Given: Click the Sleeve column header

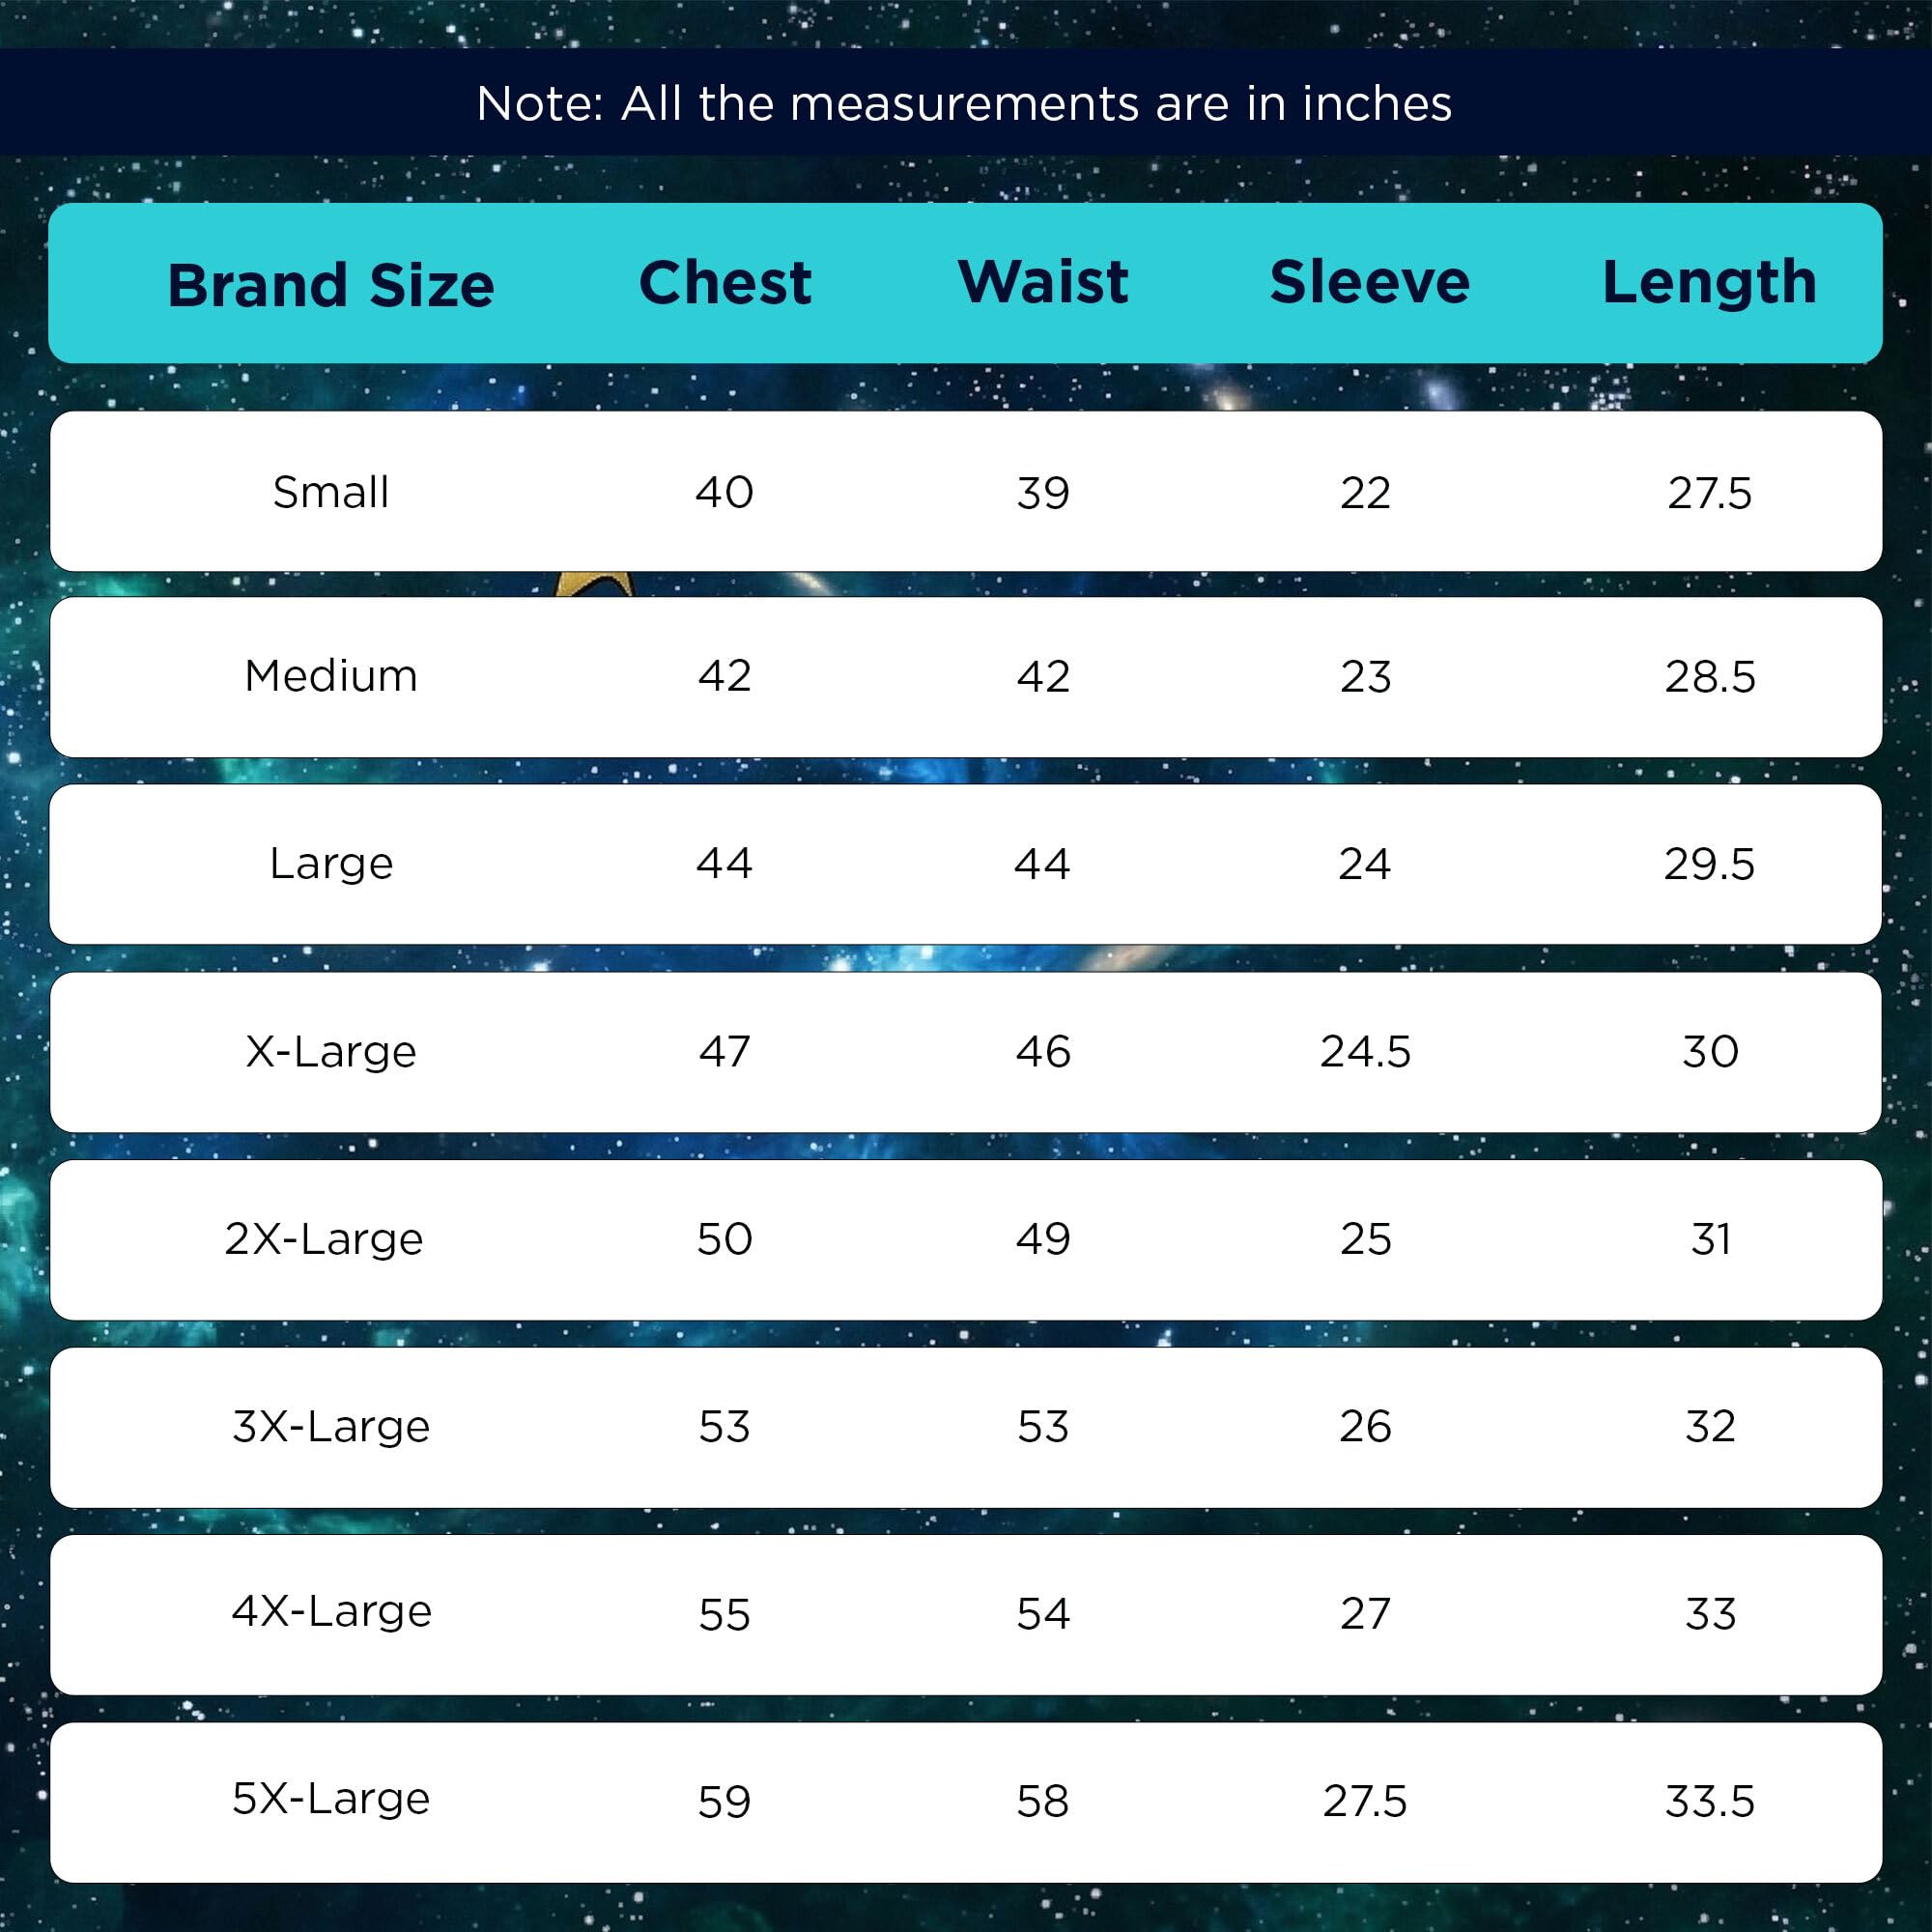Looking at the screenshot, I should 1369,282.
